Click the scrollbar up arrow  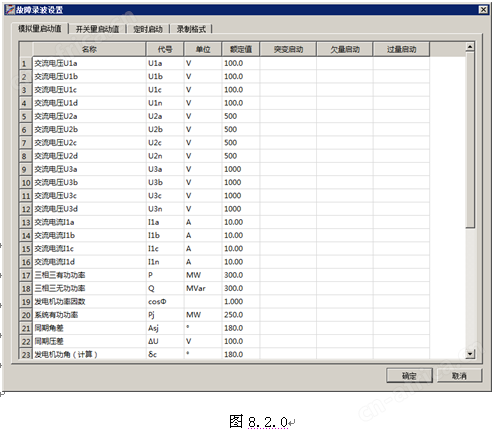[x=470, y=47]
